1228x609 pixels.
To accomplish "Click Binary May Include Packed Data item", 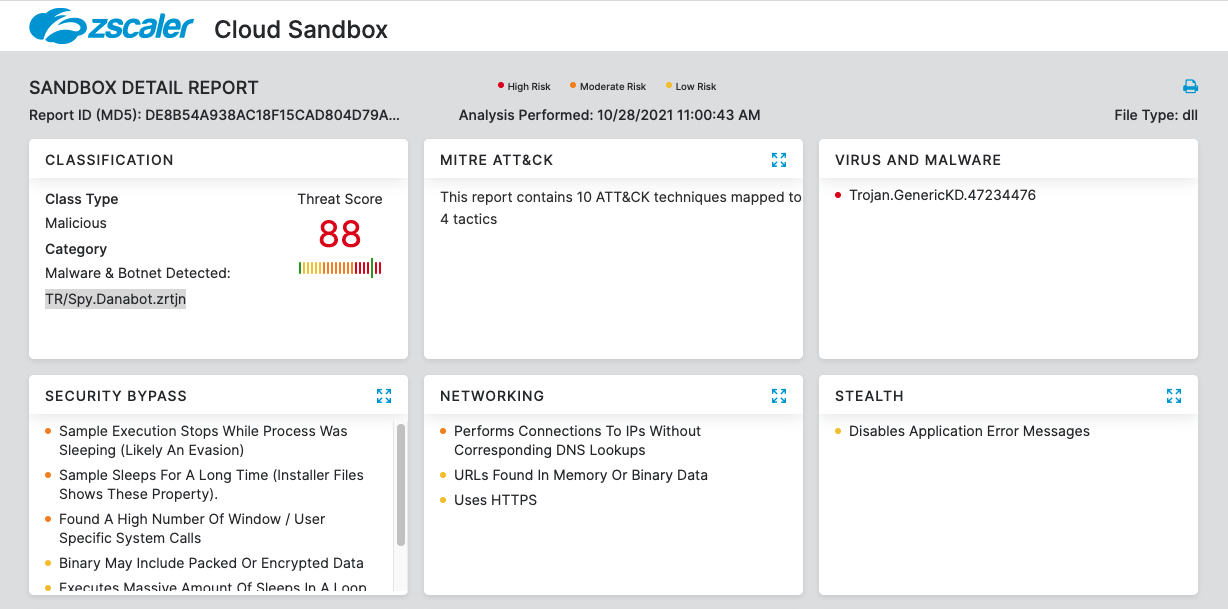I will point(211,563).
